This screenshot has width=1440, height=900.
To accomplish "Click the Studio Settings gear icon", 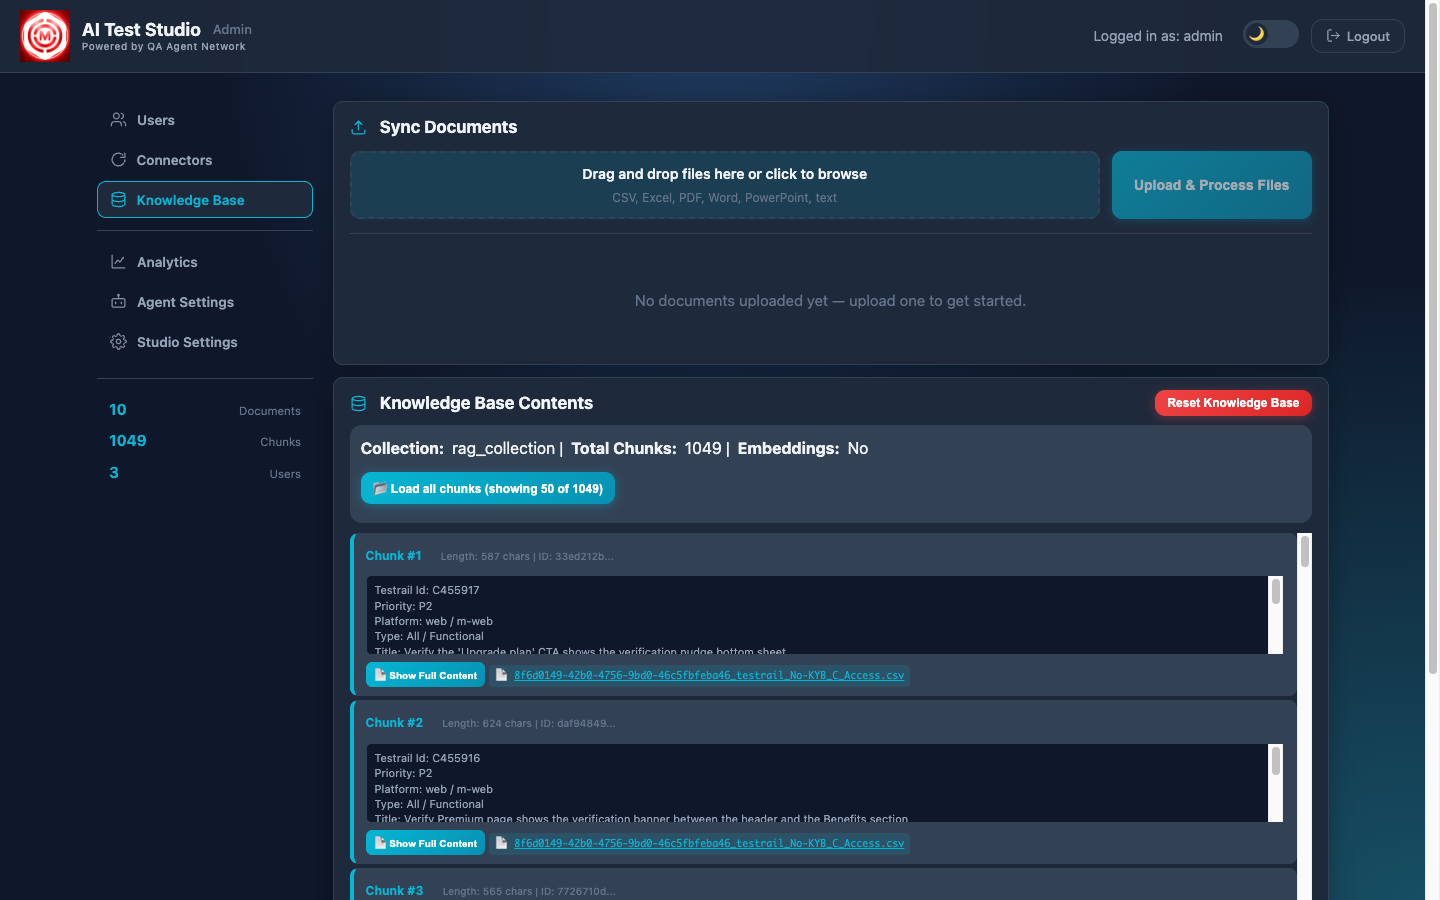I will tap(118, 342).
